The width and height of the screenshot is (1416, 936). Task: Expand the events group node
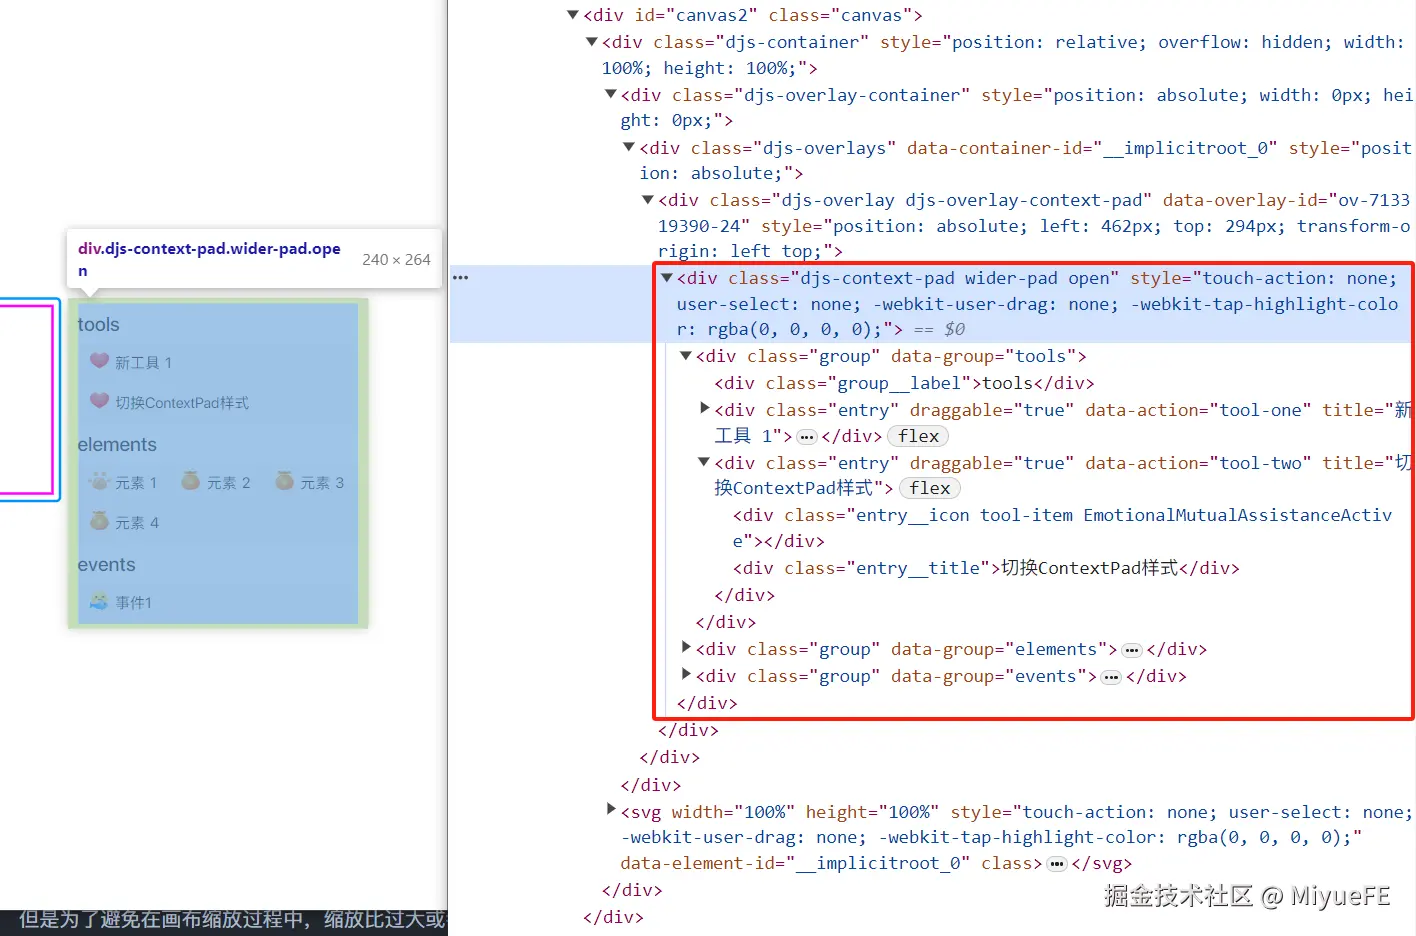pos(685,674)
